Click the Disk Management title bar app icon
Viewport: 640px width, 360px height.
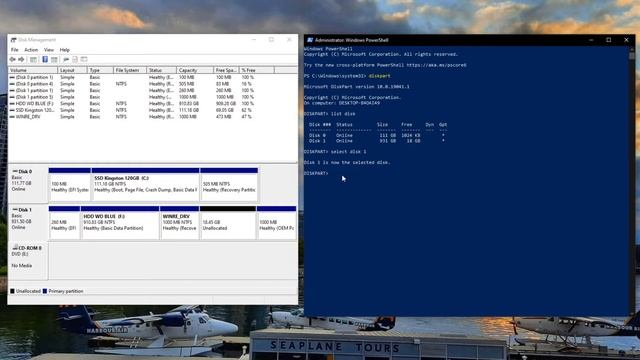tap(13, 40)
